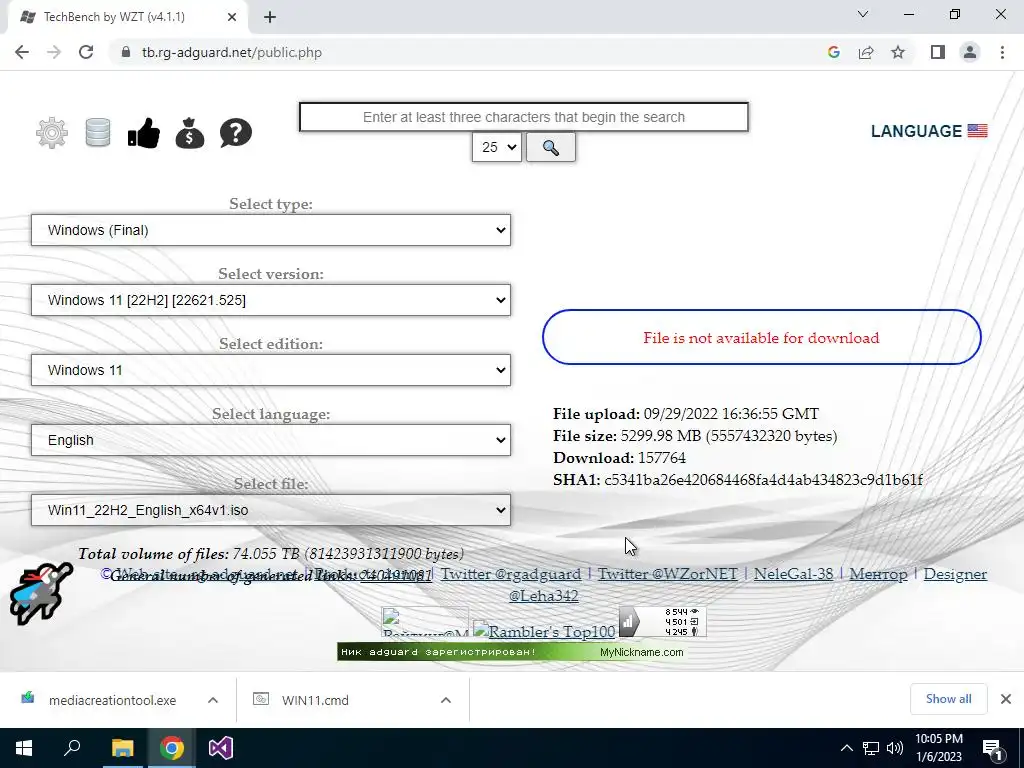This screenshot has width=1024, height=768.
Task: Click the magnifier search button
Action: (x=551, y=148)
